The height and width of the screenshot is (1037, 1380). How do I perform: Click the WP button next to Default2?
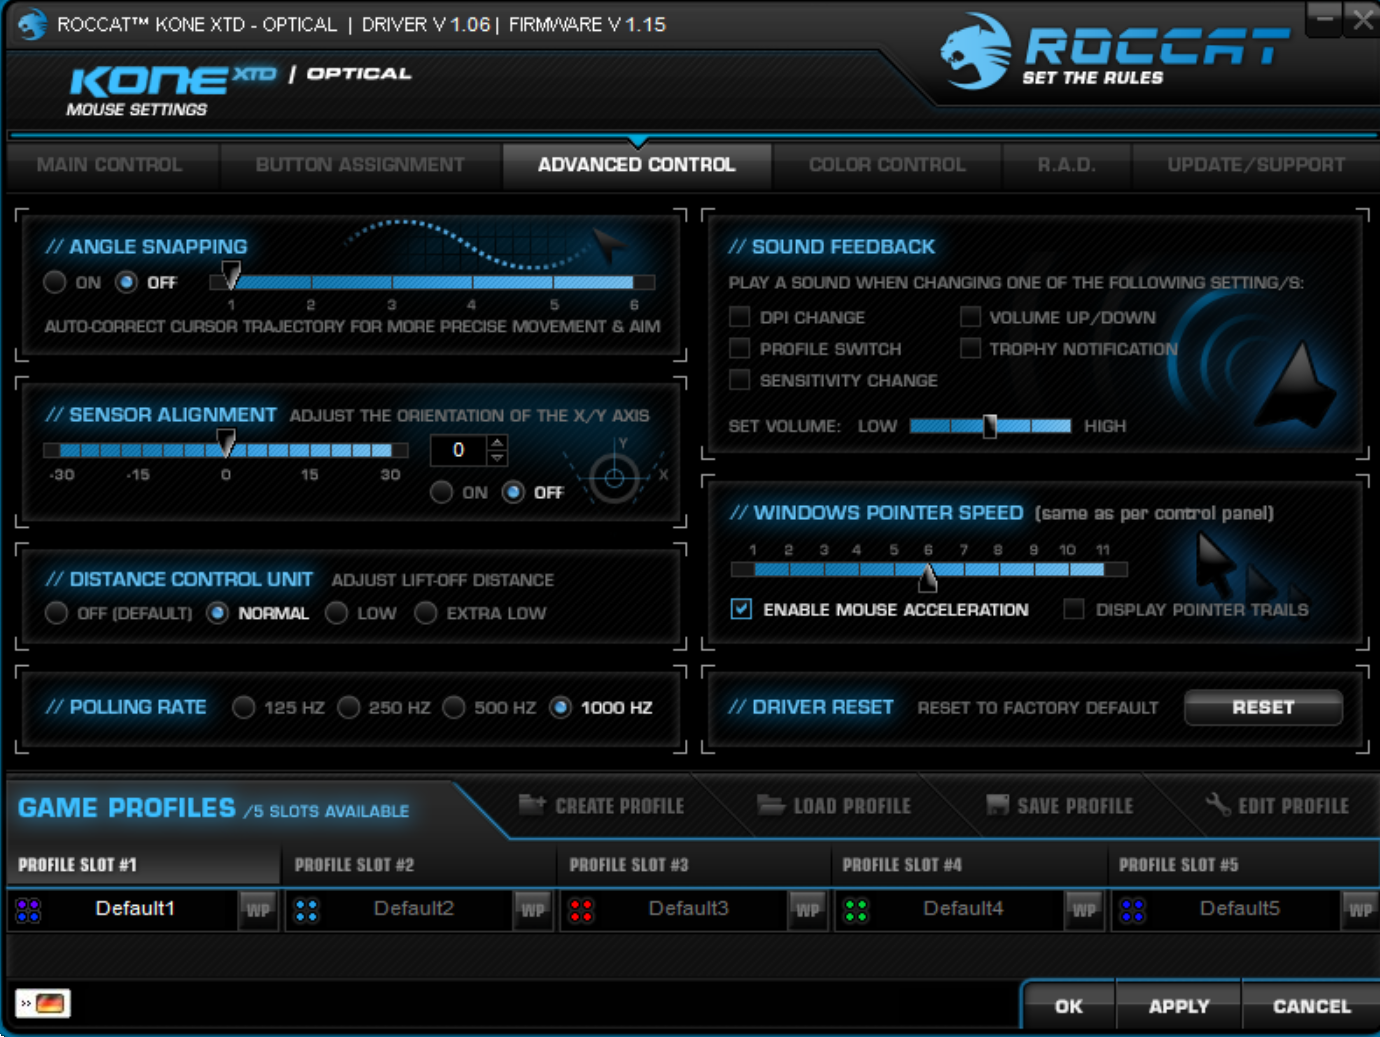click(x=533, y=910)
